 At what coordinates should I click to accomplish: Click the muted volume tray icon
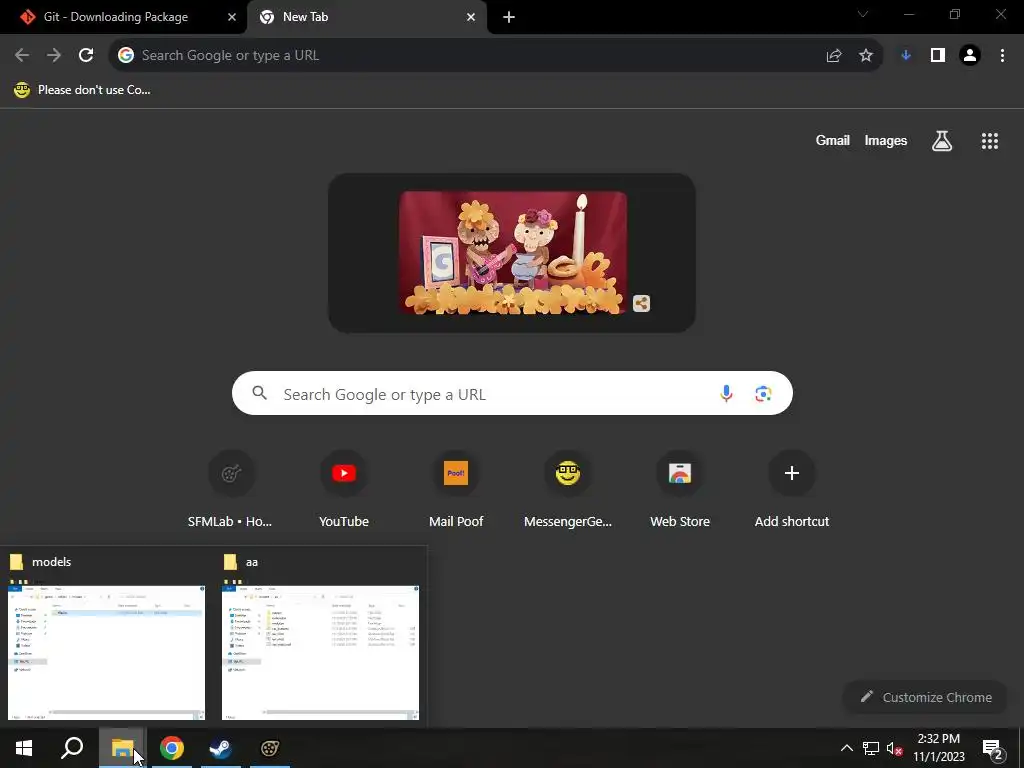point(895,748)
